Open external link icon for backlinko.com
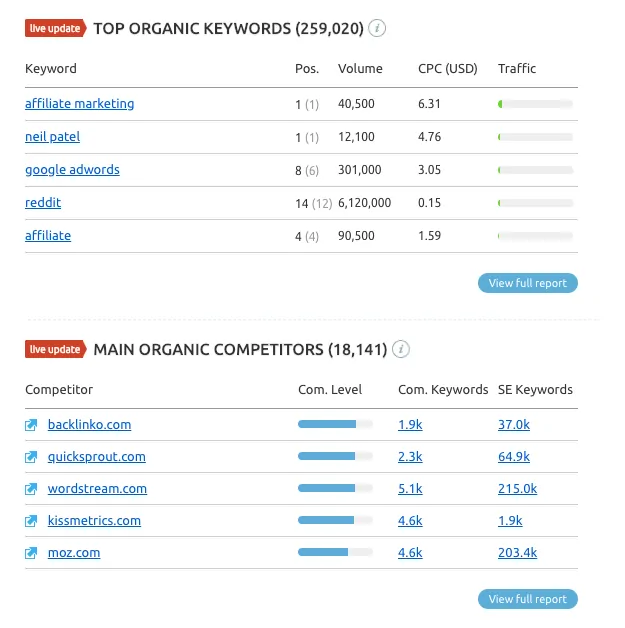 coord(31,425)
